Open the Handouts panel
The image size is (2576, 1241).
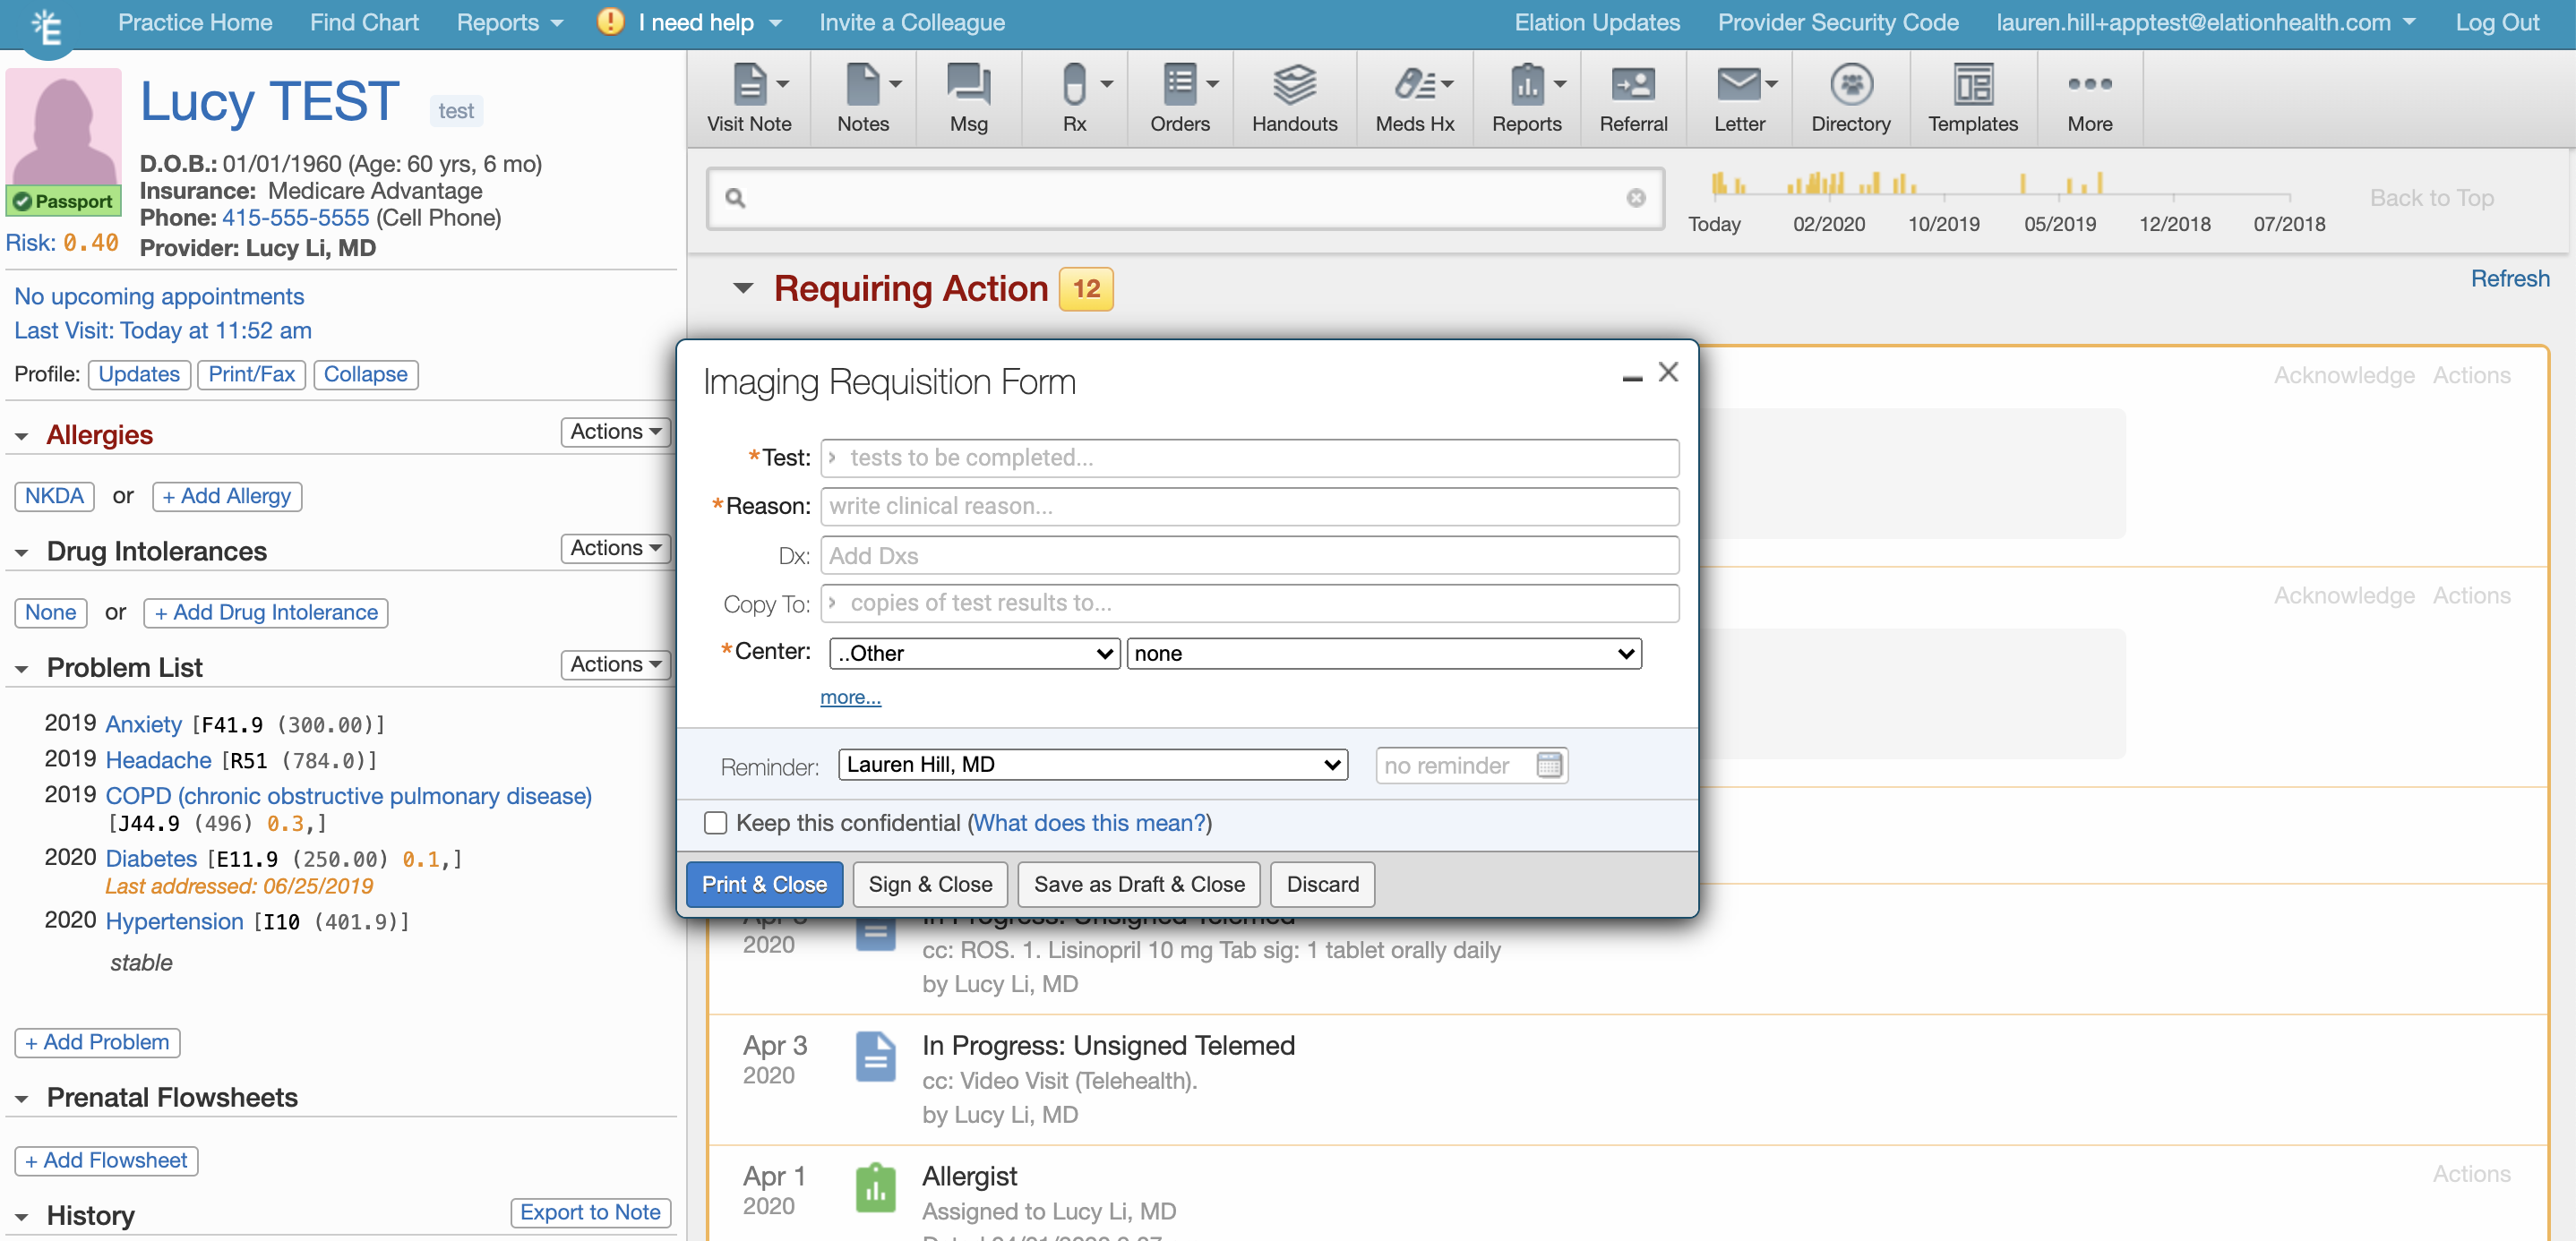click(1294, 97)
